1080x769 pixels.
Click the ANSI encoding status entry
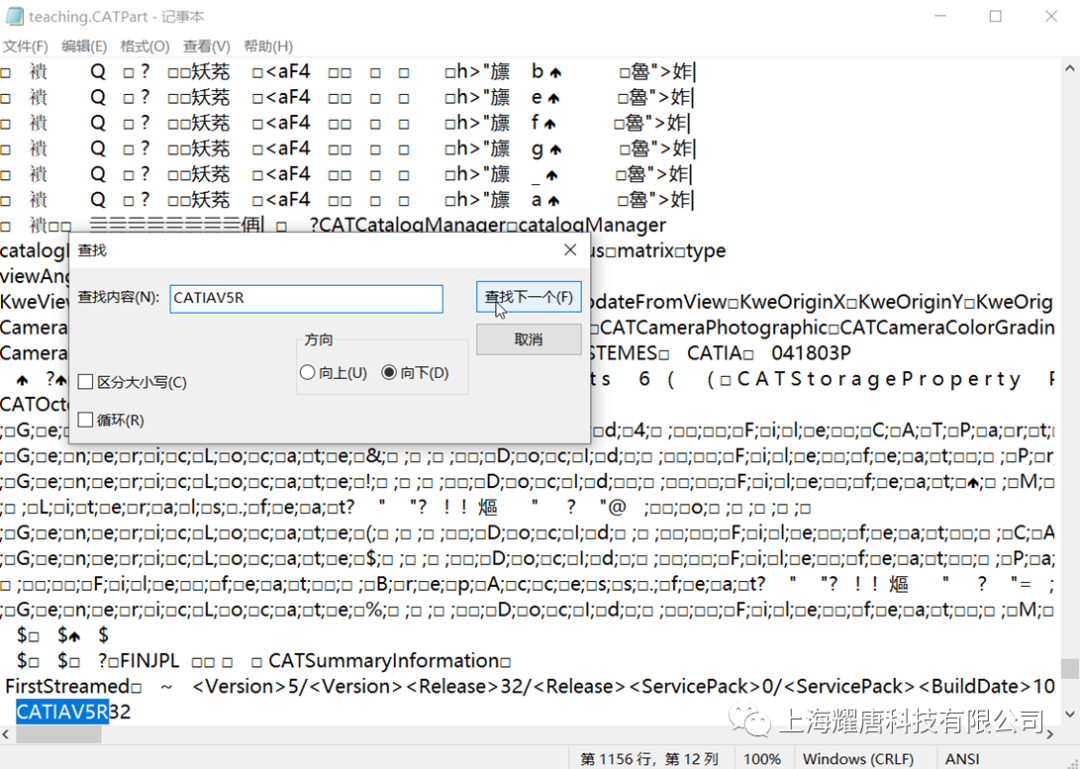click(x=962, y=759)
